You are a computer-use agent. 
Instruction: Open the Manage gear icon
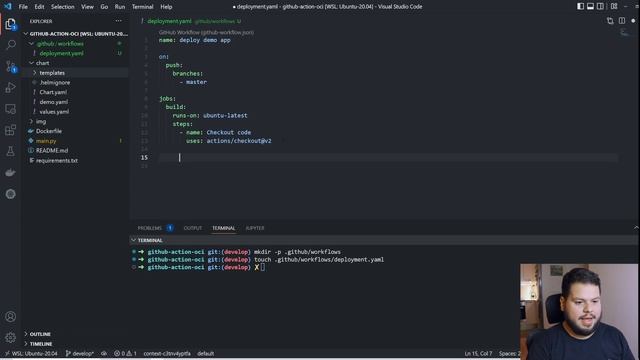(x=11, y=338)
